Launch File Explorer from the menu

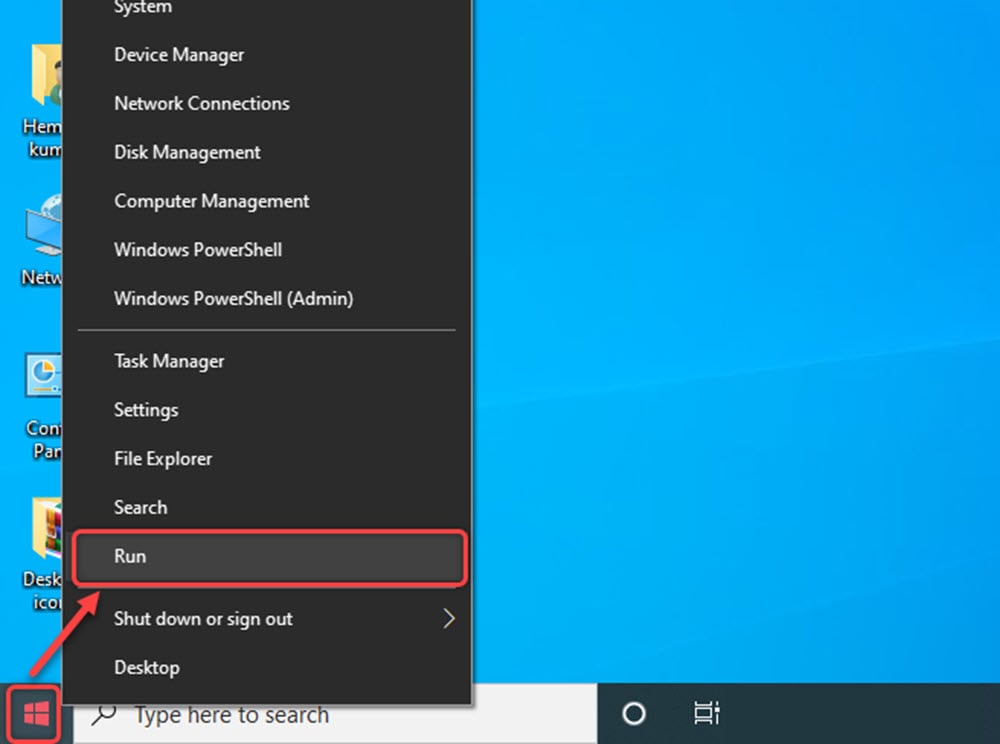[x=267, y=458]
